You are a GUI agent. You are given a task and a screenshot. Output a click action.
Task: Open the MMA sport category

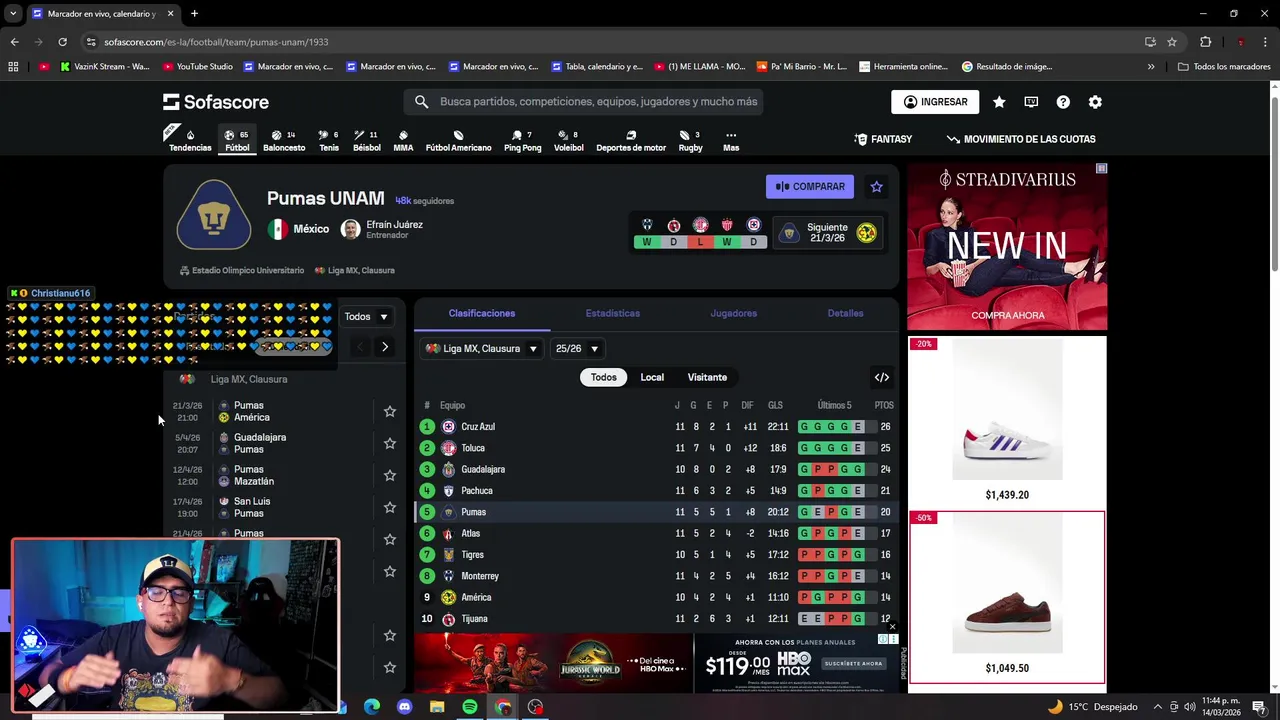403,140
